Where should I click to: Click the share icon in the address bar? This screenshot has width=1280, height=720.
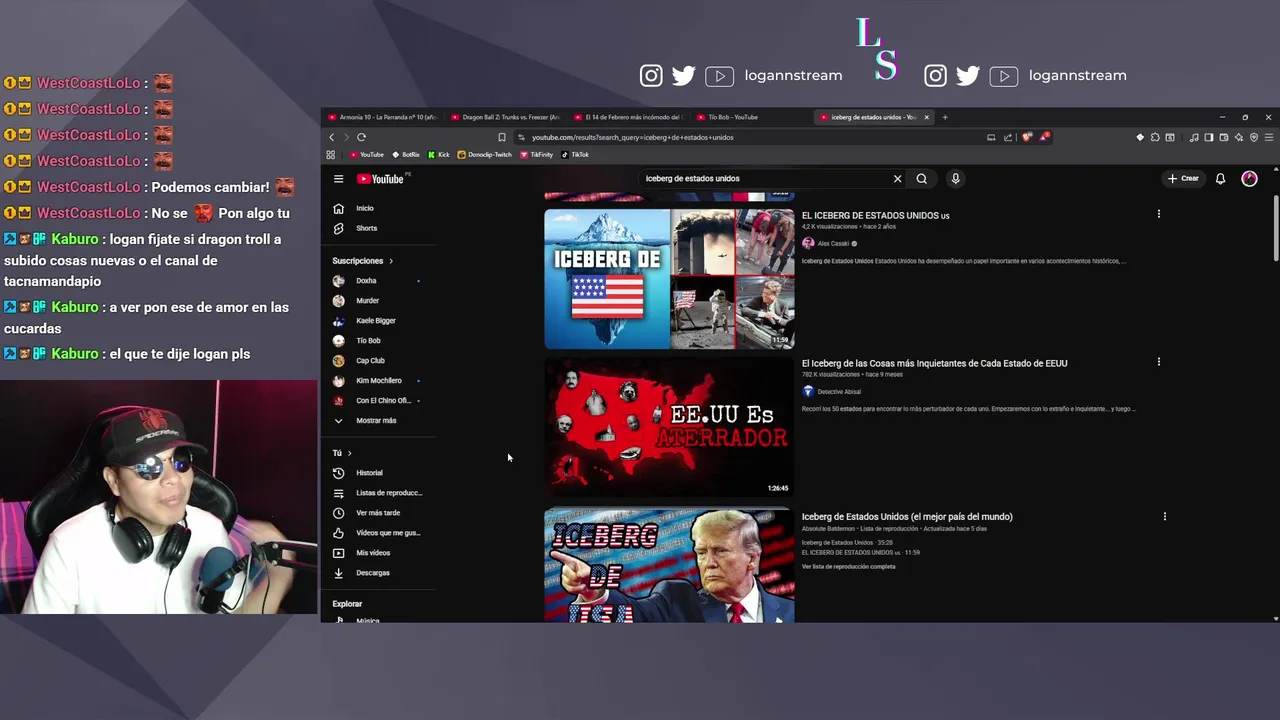pyautogui.click(x=1008, y=137)
